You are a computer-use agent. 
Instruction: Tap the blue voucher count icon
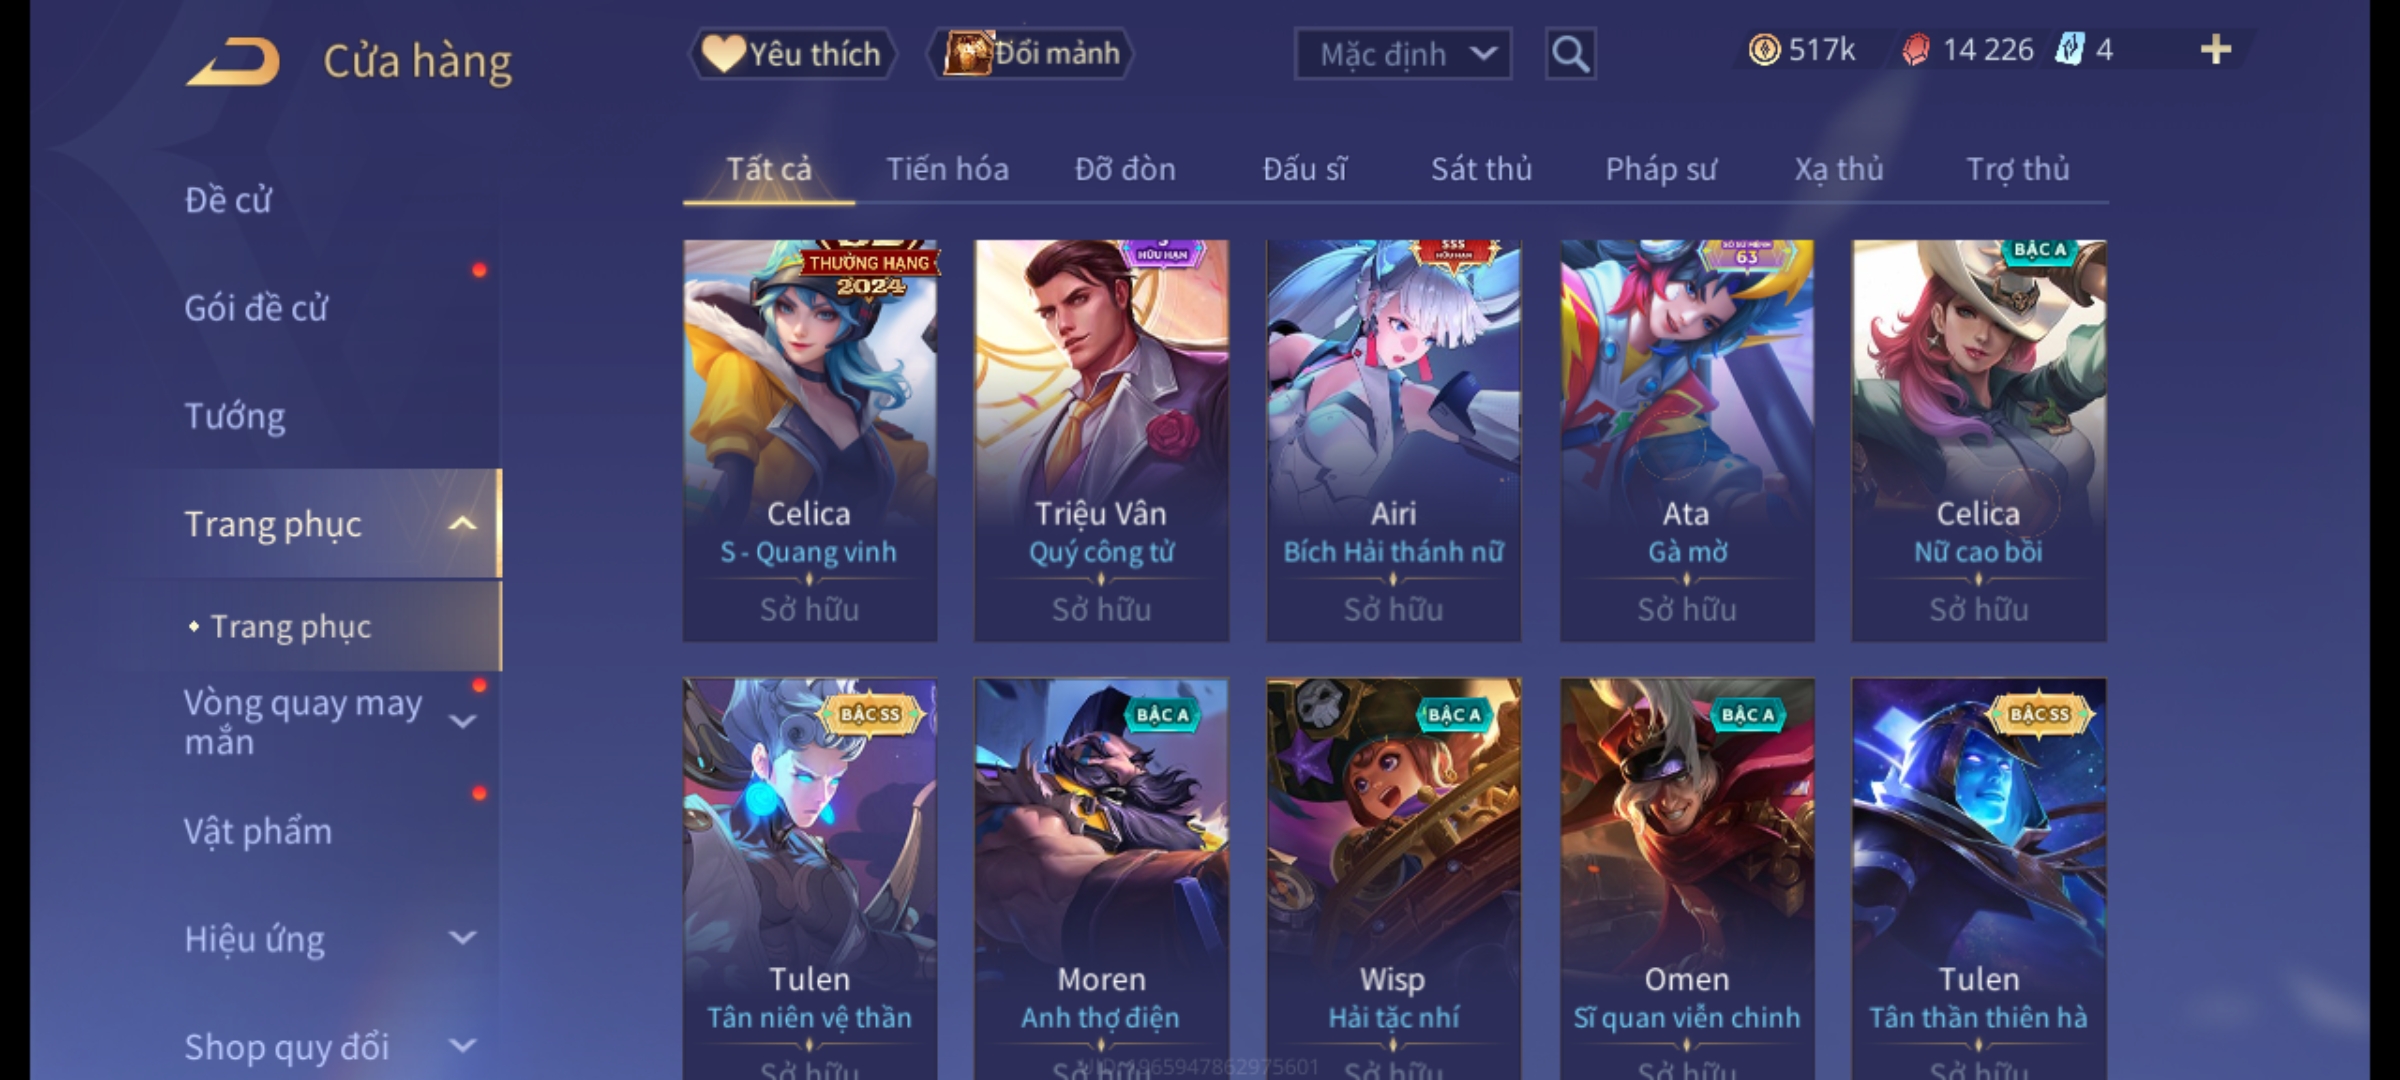pyautogui.click(x=2069, y=50)
